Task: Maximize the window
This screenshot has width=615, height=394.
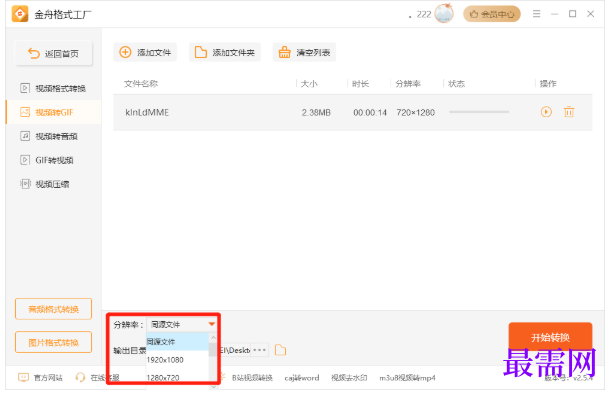Action: pyautogui.click(x=573, y=14)
